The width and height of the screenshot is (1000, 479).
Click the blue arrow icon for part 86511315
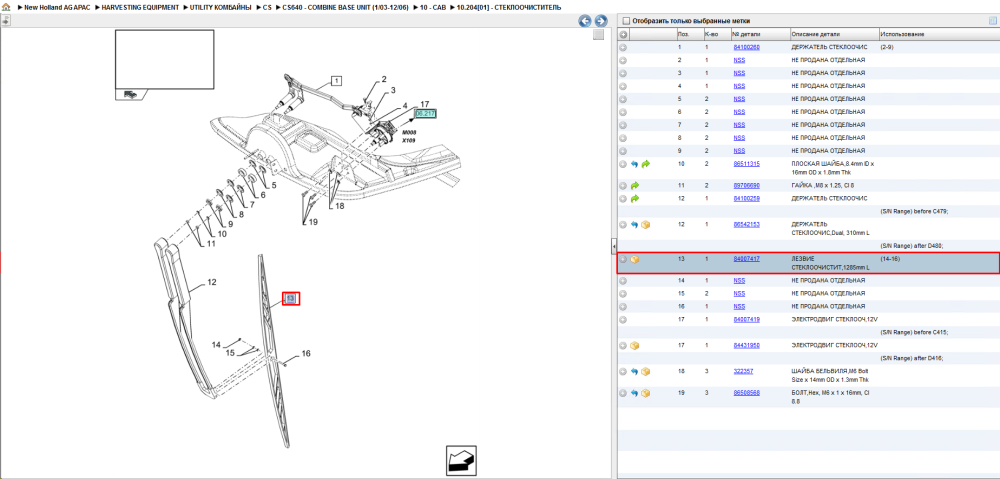click(635, 164)
